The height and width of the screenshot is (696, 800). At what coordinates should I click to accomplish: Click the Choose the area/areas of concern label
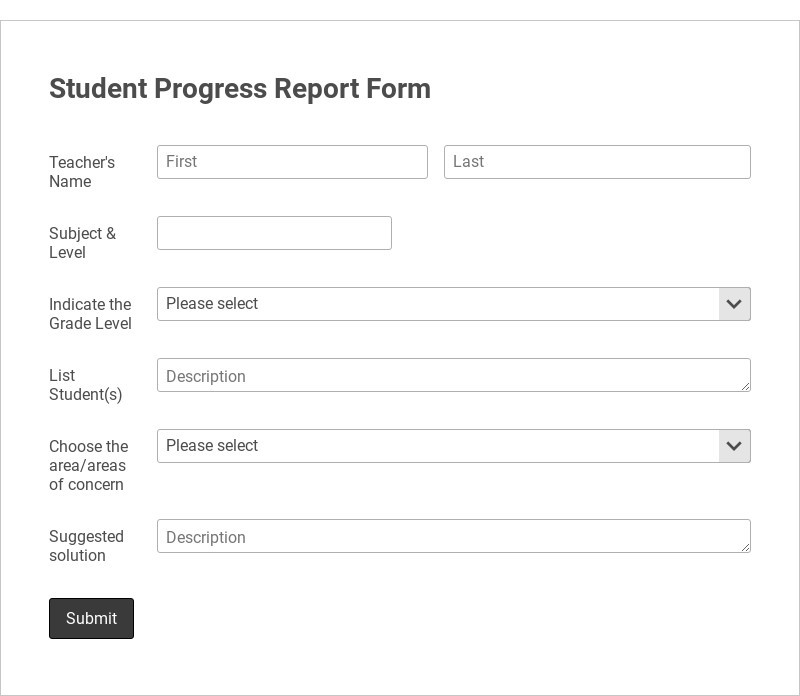[x=88, y=465]
